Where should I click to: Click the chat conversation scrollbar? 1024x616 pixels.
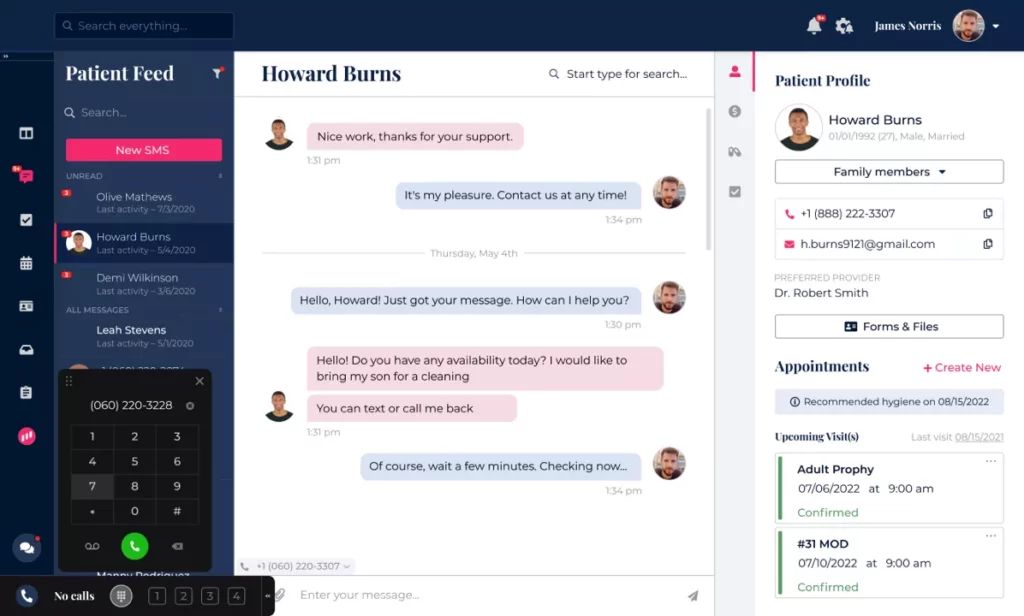[x=709, y=180]
